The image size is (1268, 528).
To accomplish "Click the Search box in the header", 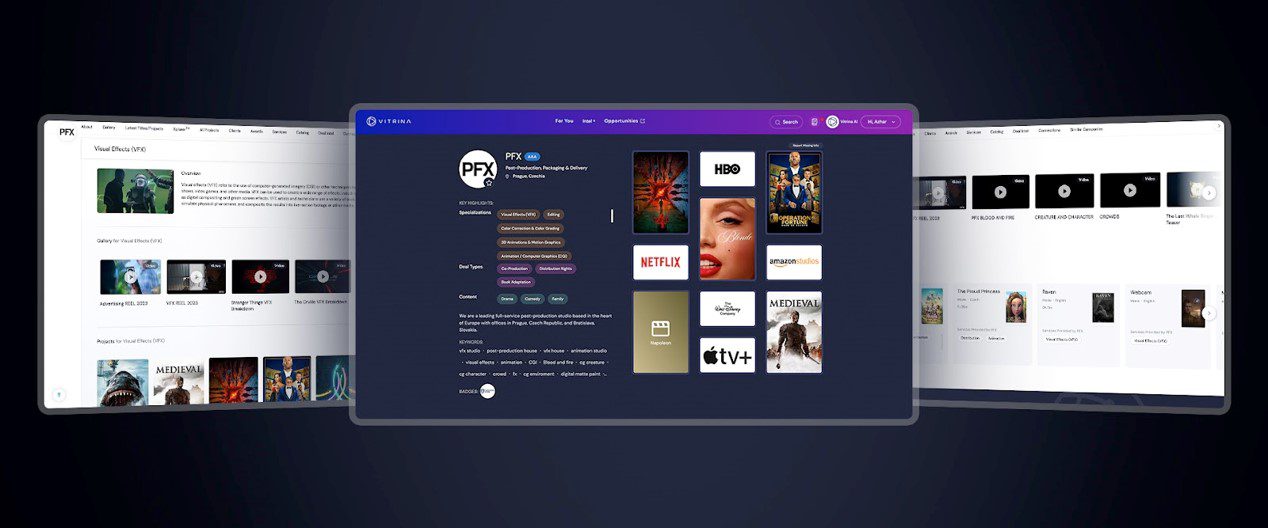I will [786, 122].
